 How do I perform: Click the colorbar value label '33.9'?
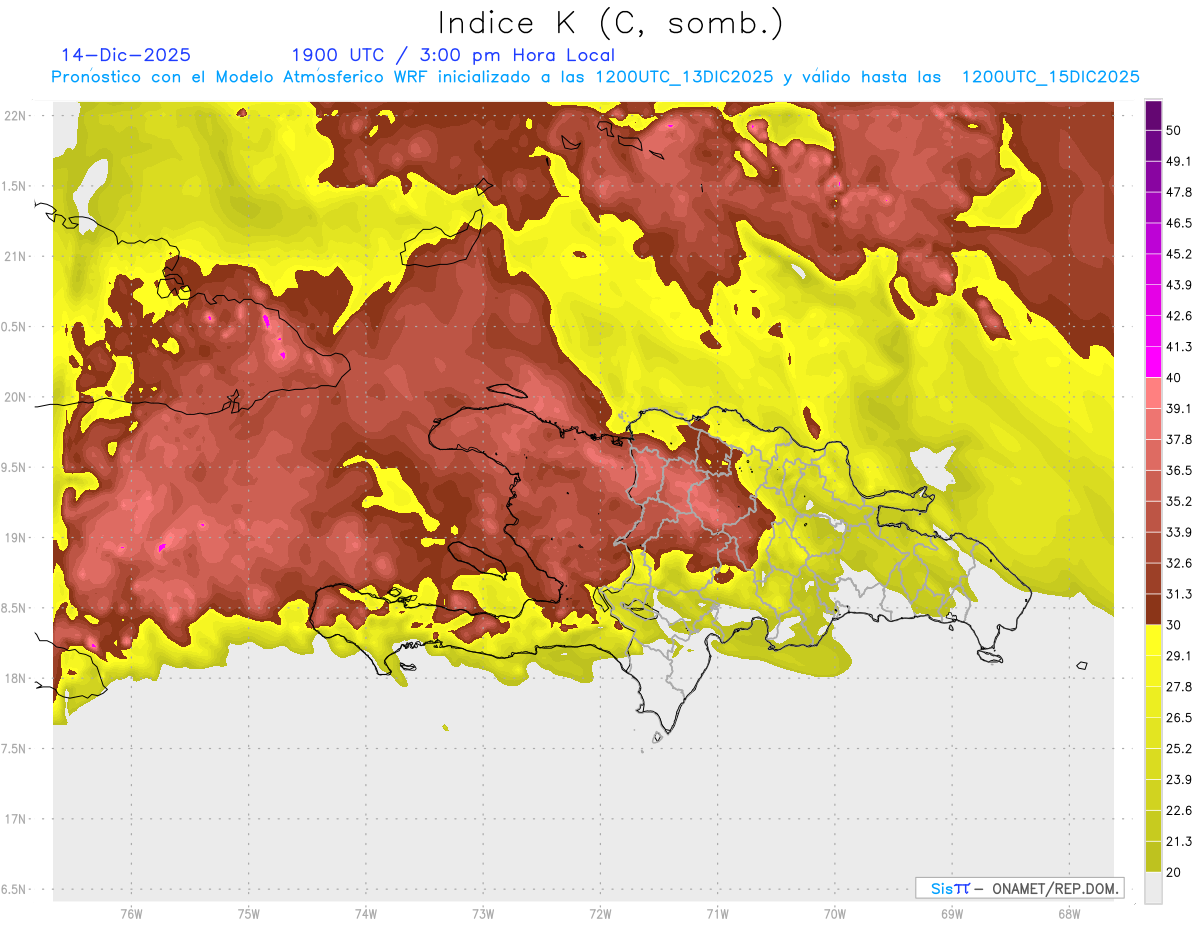pyautogui.click(x=1179, y=532)
